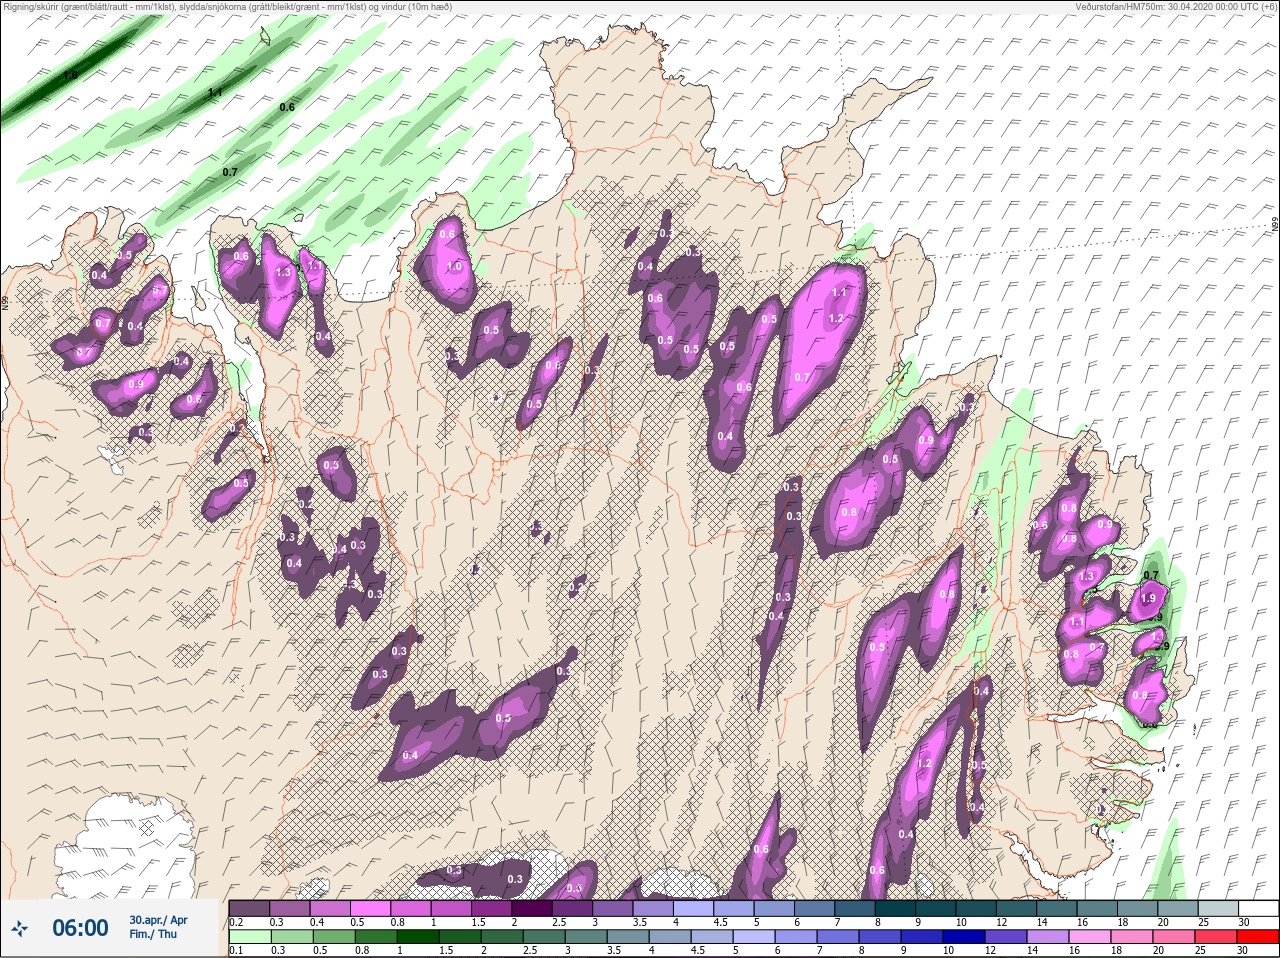Viewport: 1280px width, 958px height.
Task: Click the 1.6 value on the dark green rain band
Action: [70, 76]
